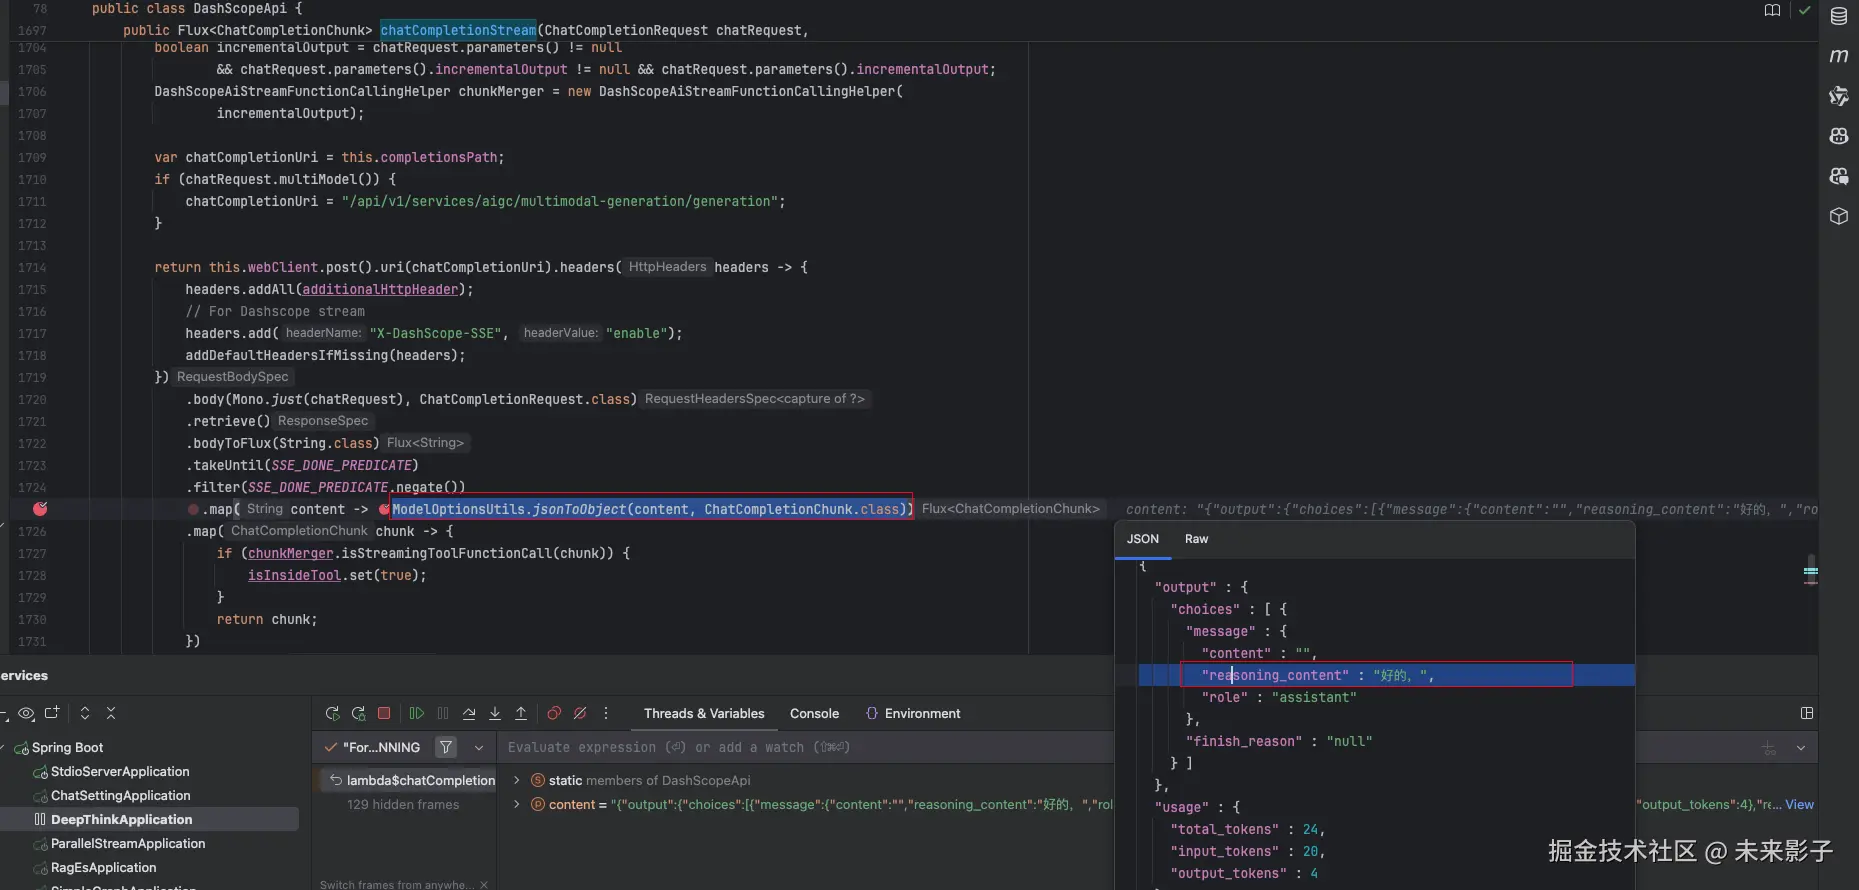Select the Raw tab in value popup
This screenshot has height=890, width=1859.
1196,539
